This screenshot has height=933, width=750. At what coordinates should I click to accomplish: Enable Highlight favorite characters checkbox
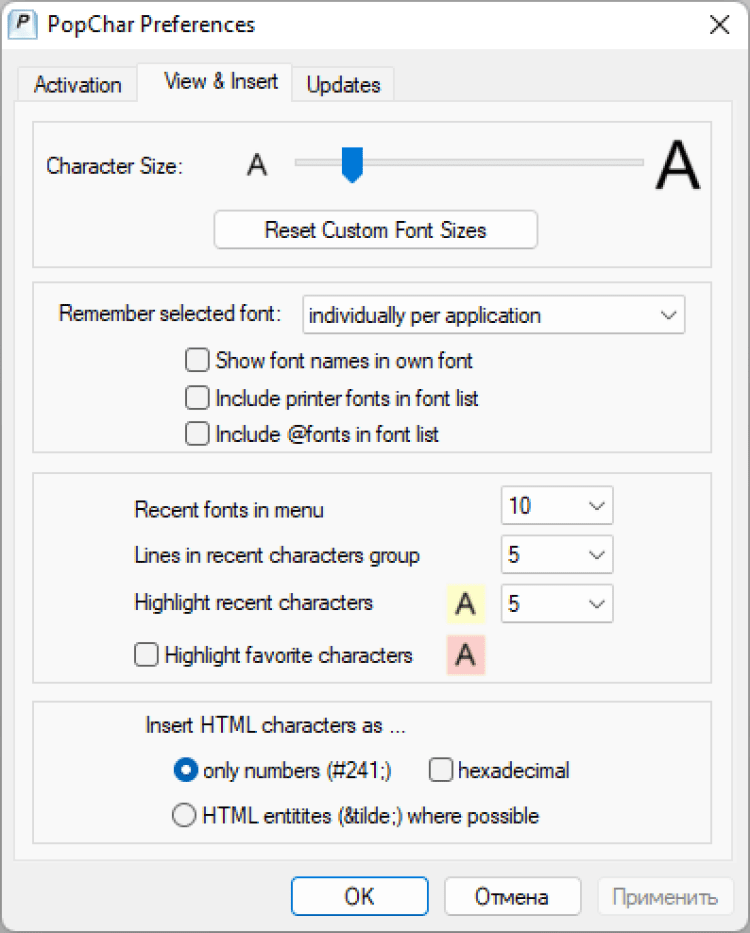[x=147, y=656]
